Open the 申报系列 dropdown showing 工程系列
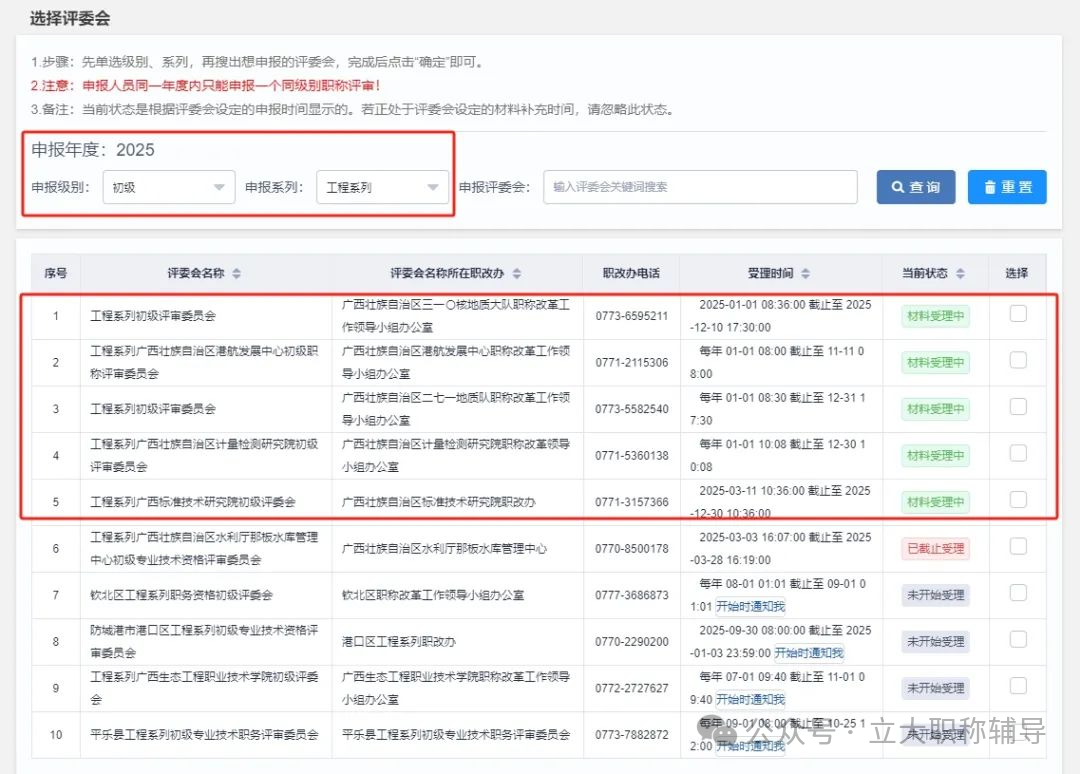The width and height of the screenshot is (1080, 774). point(382,187)
